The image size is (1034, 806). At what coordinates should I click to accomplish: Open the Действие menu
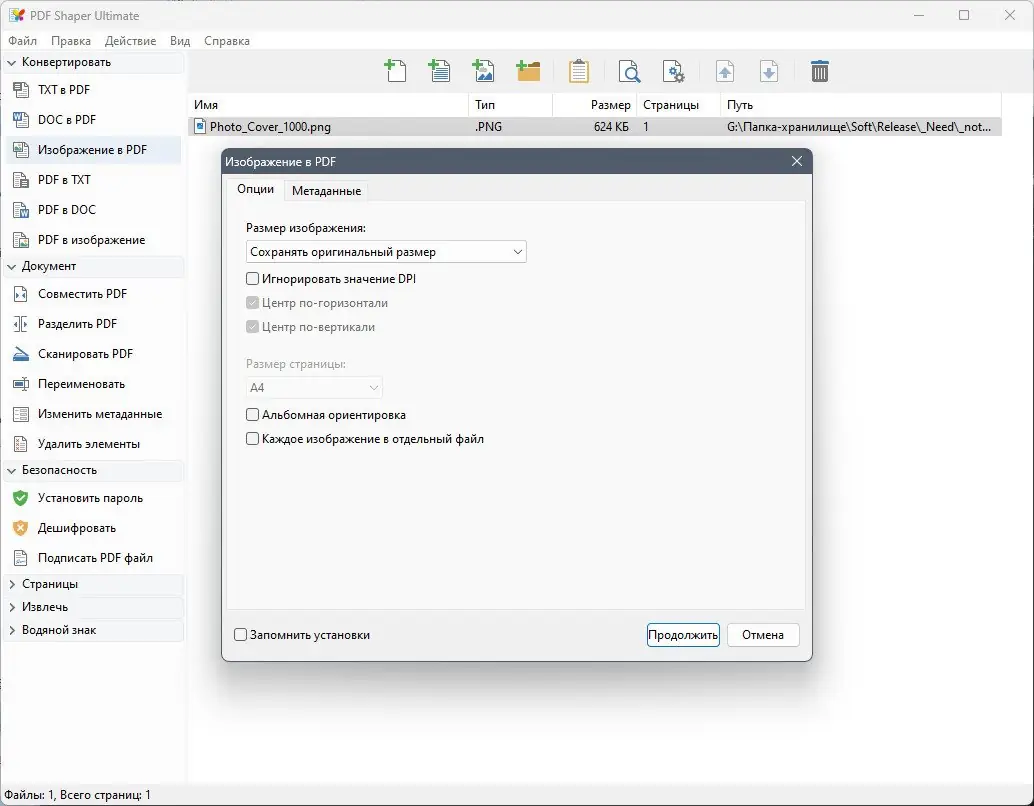131,41
